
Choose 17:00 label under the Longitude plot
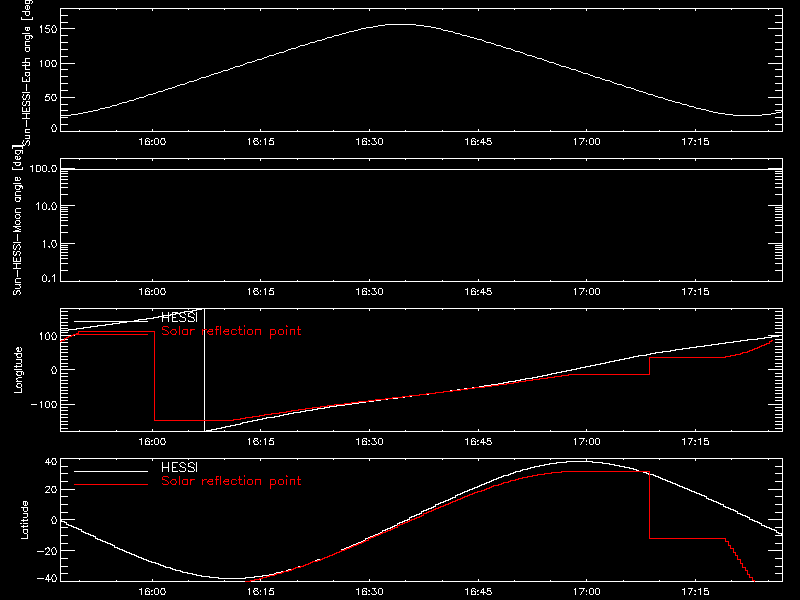point(587,441)
